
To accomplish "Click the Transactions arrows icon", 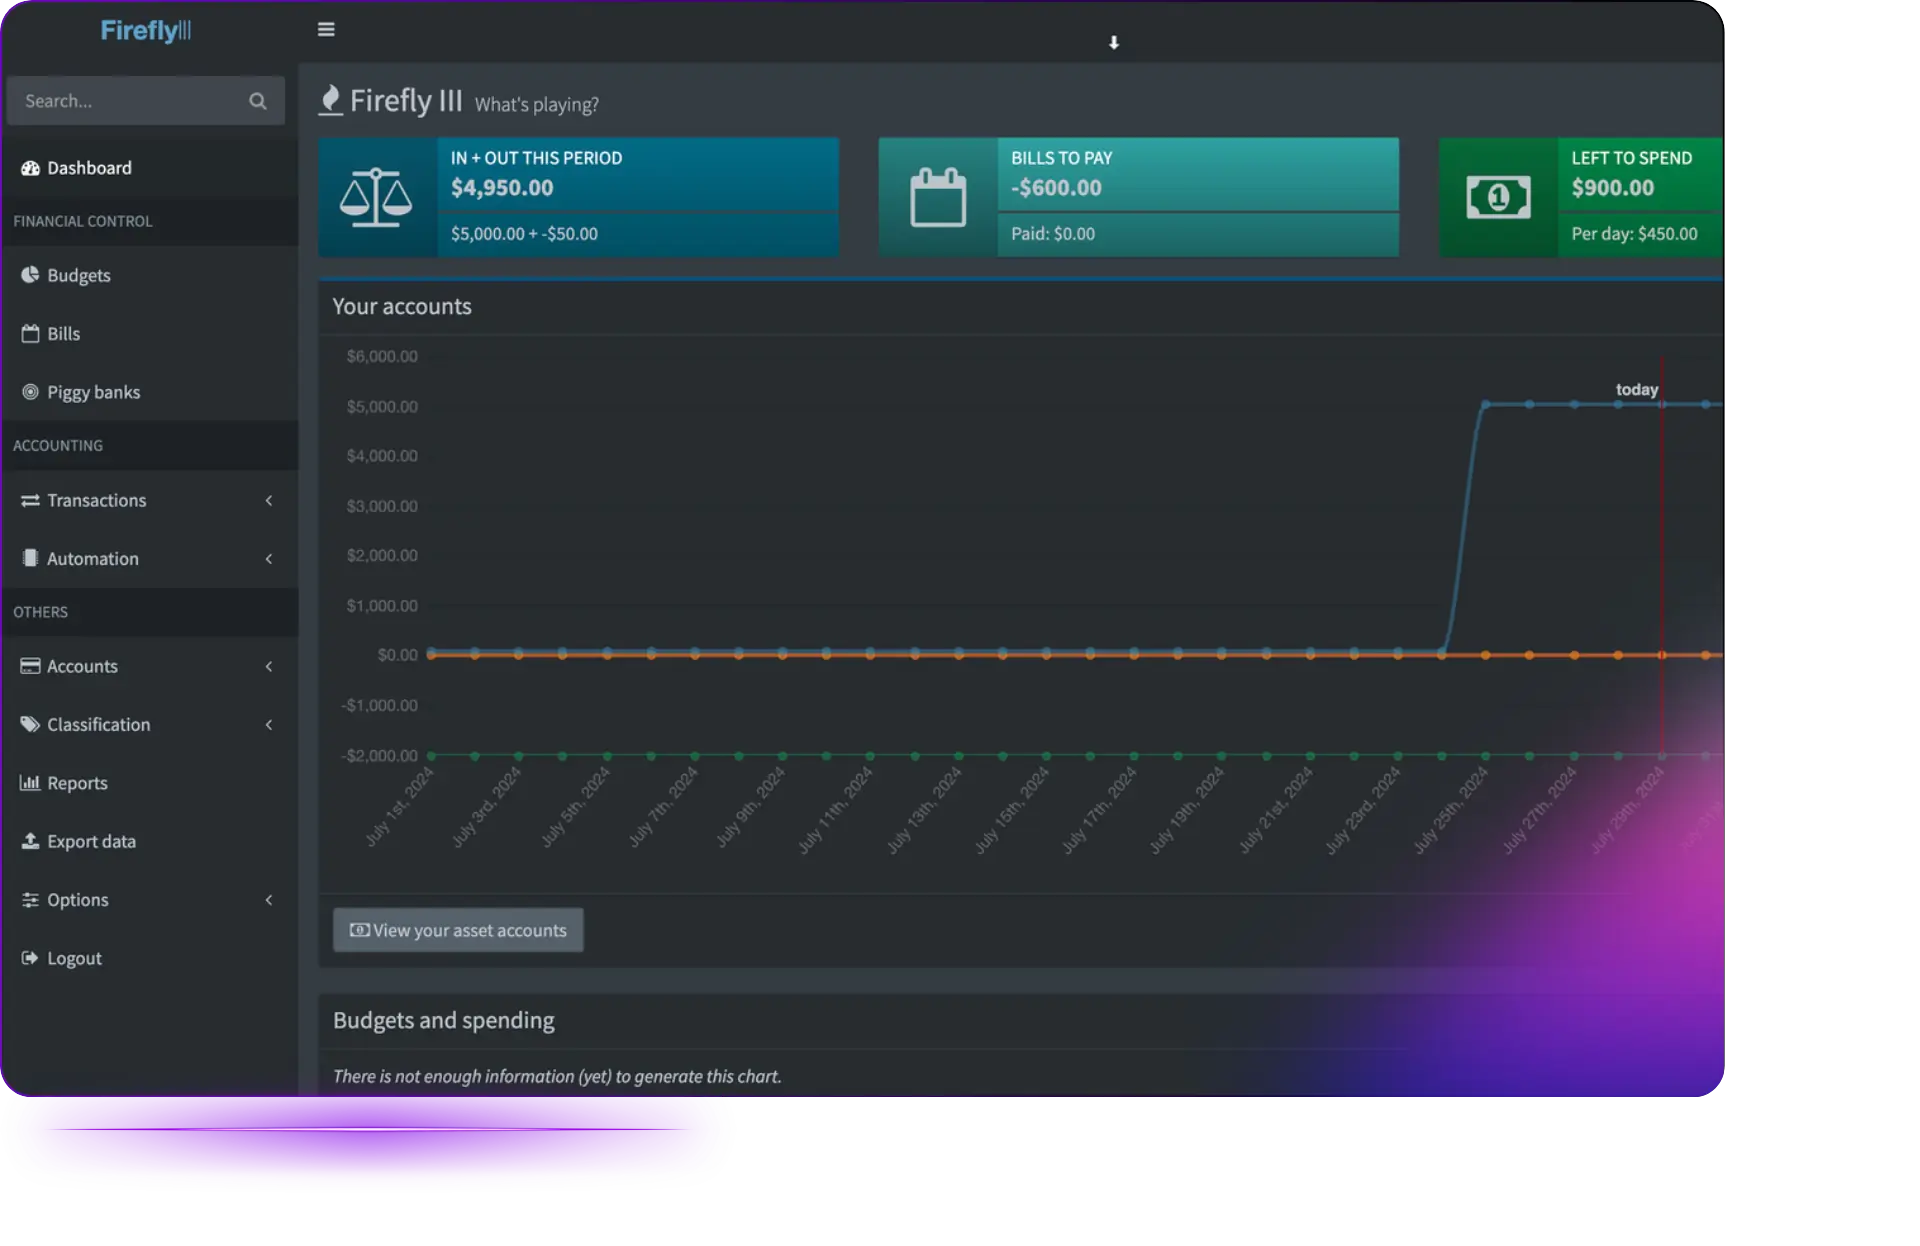I will tap(30, 500).
